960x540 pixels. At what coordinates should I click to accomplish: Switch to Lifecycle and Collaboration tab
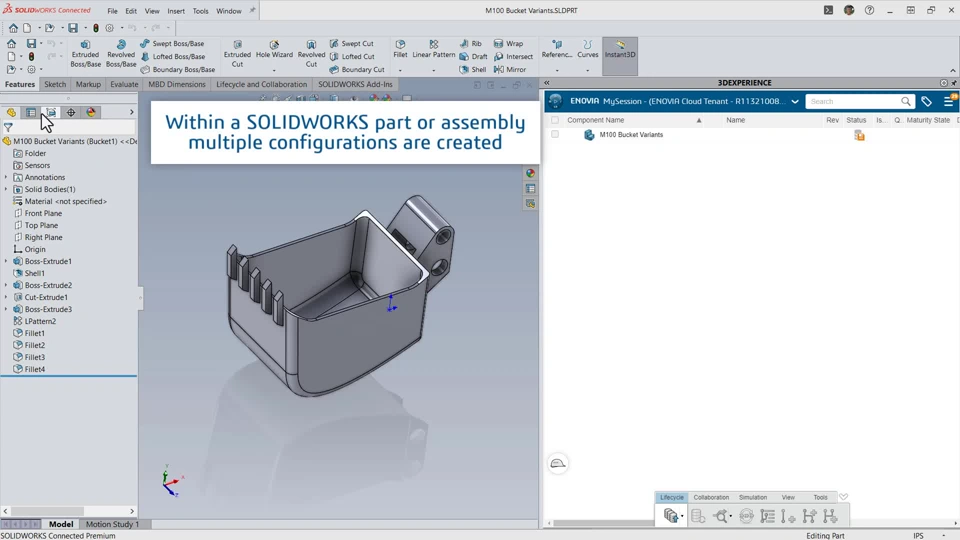pyautogui.click(x=261, y=84)
